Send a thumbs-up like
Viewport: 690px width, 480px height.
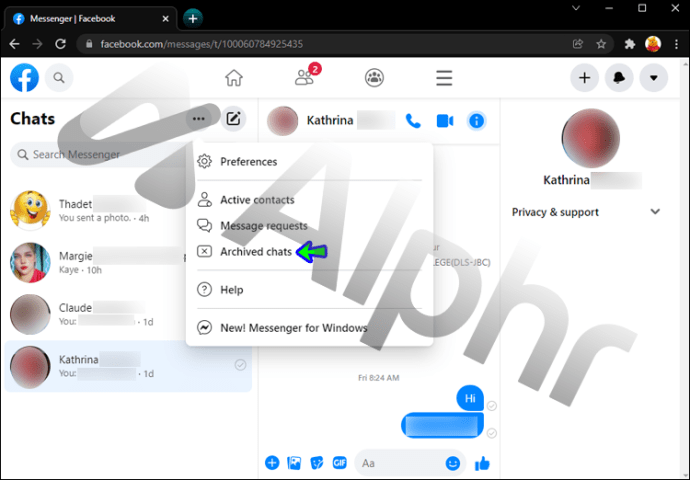[482, 463]
